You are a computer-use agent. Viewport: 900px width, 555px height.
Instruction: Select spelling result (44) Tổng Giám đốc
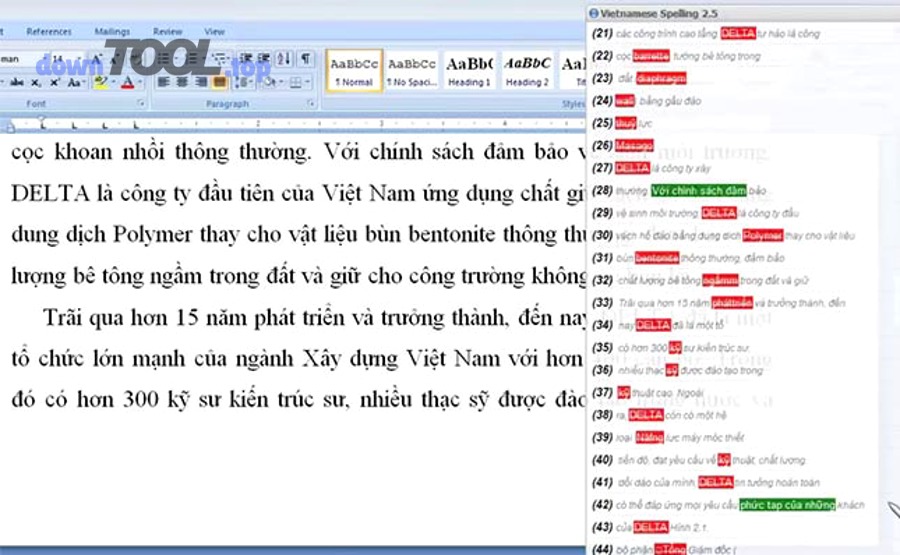(670, 549)
